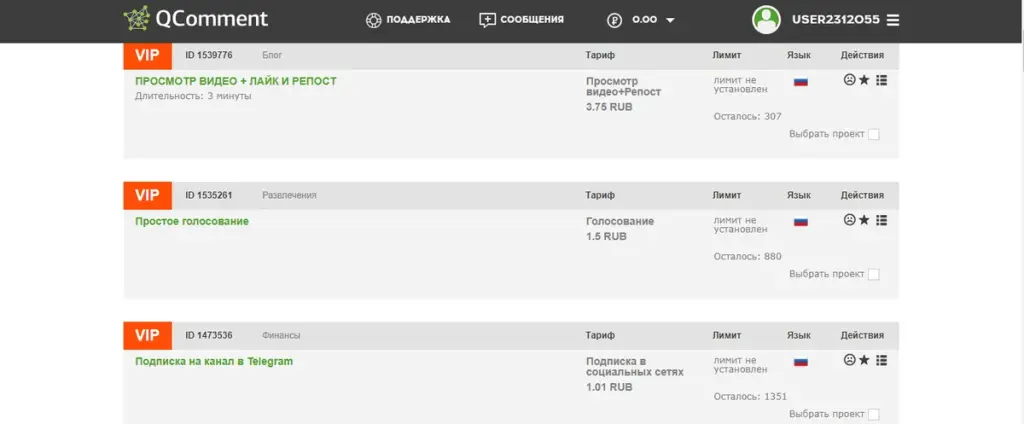Open the Поддержка support menu item
Image resolution: width=1024 pixels, height=424 pixels.
(408, 19)
